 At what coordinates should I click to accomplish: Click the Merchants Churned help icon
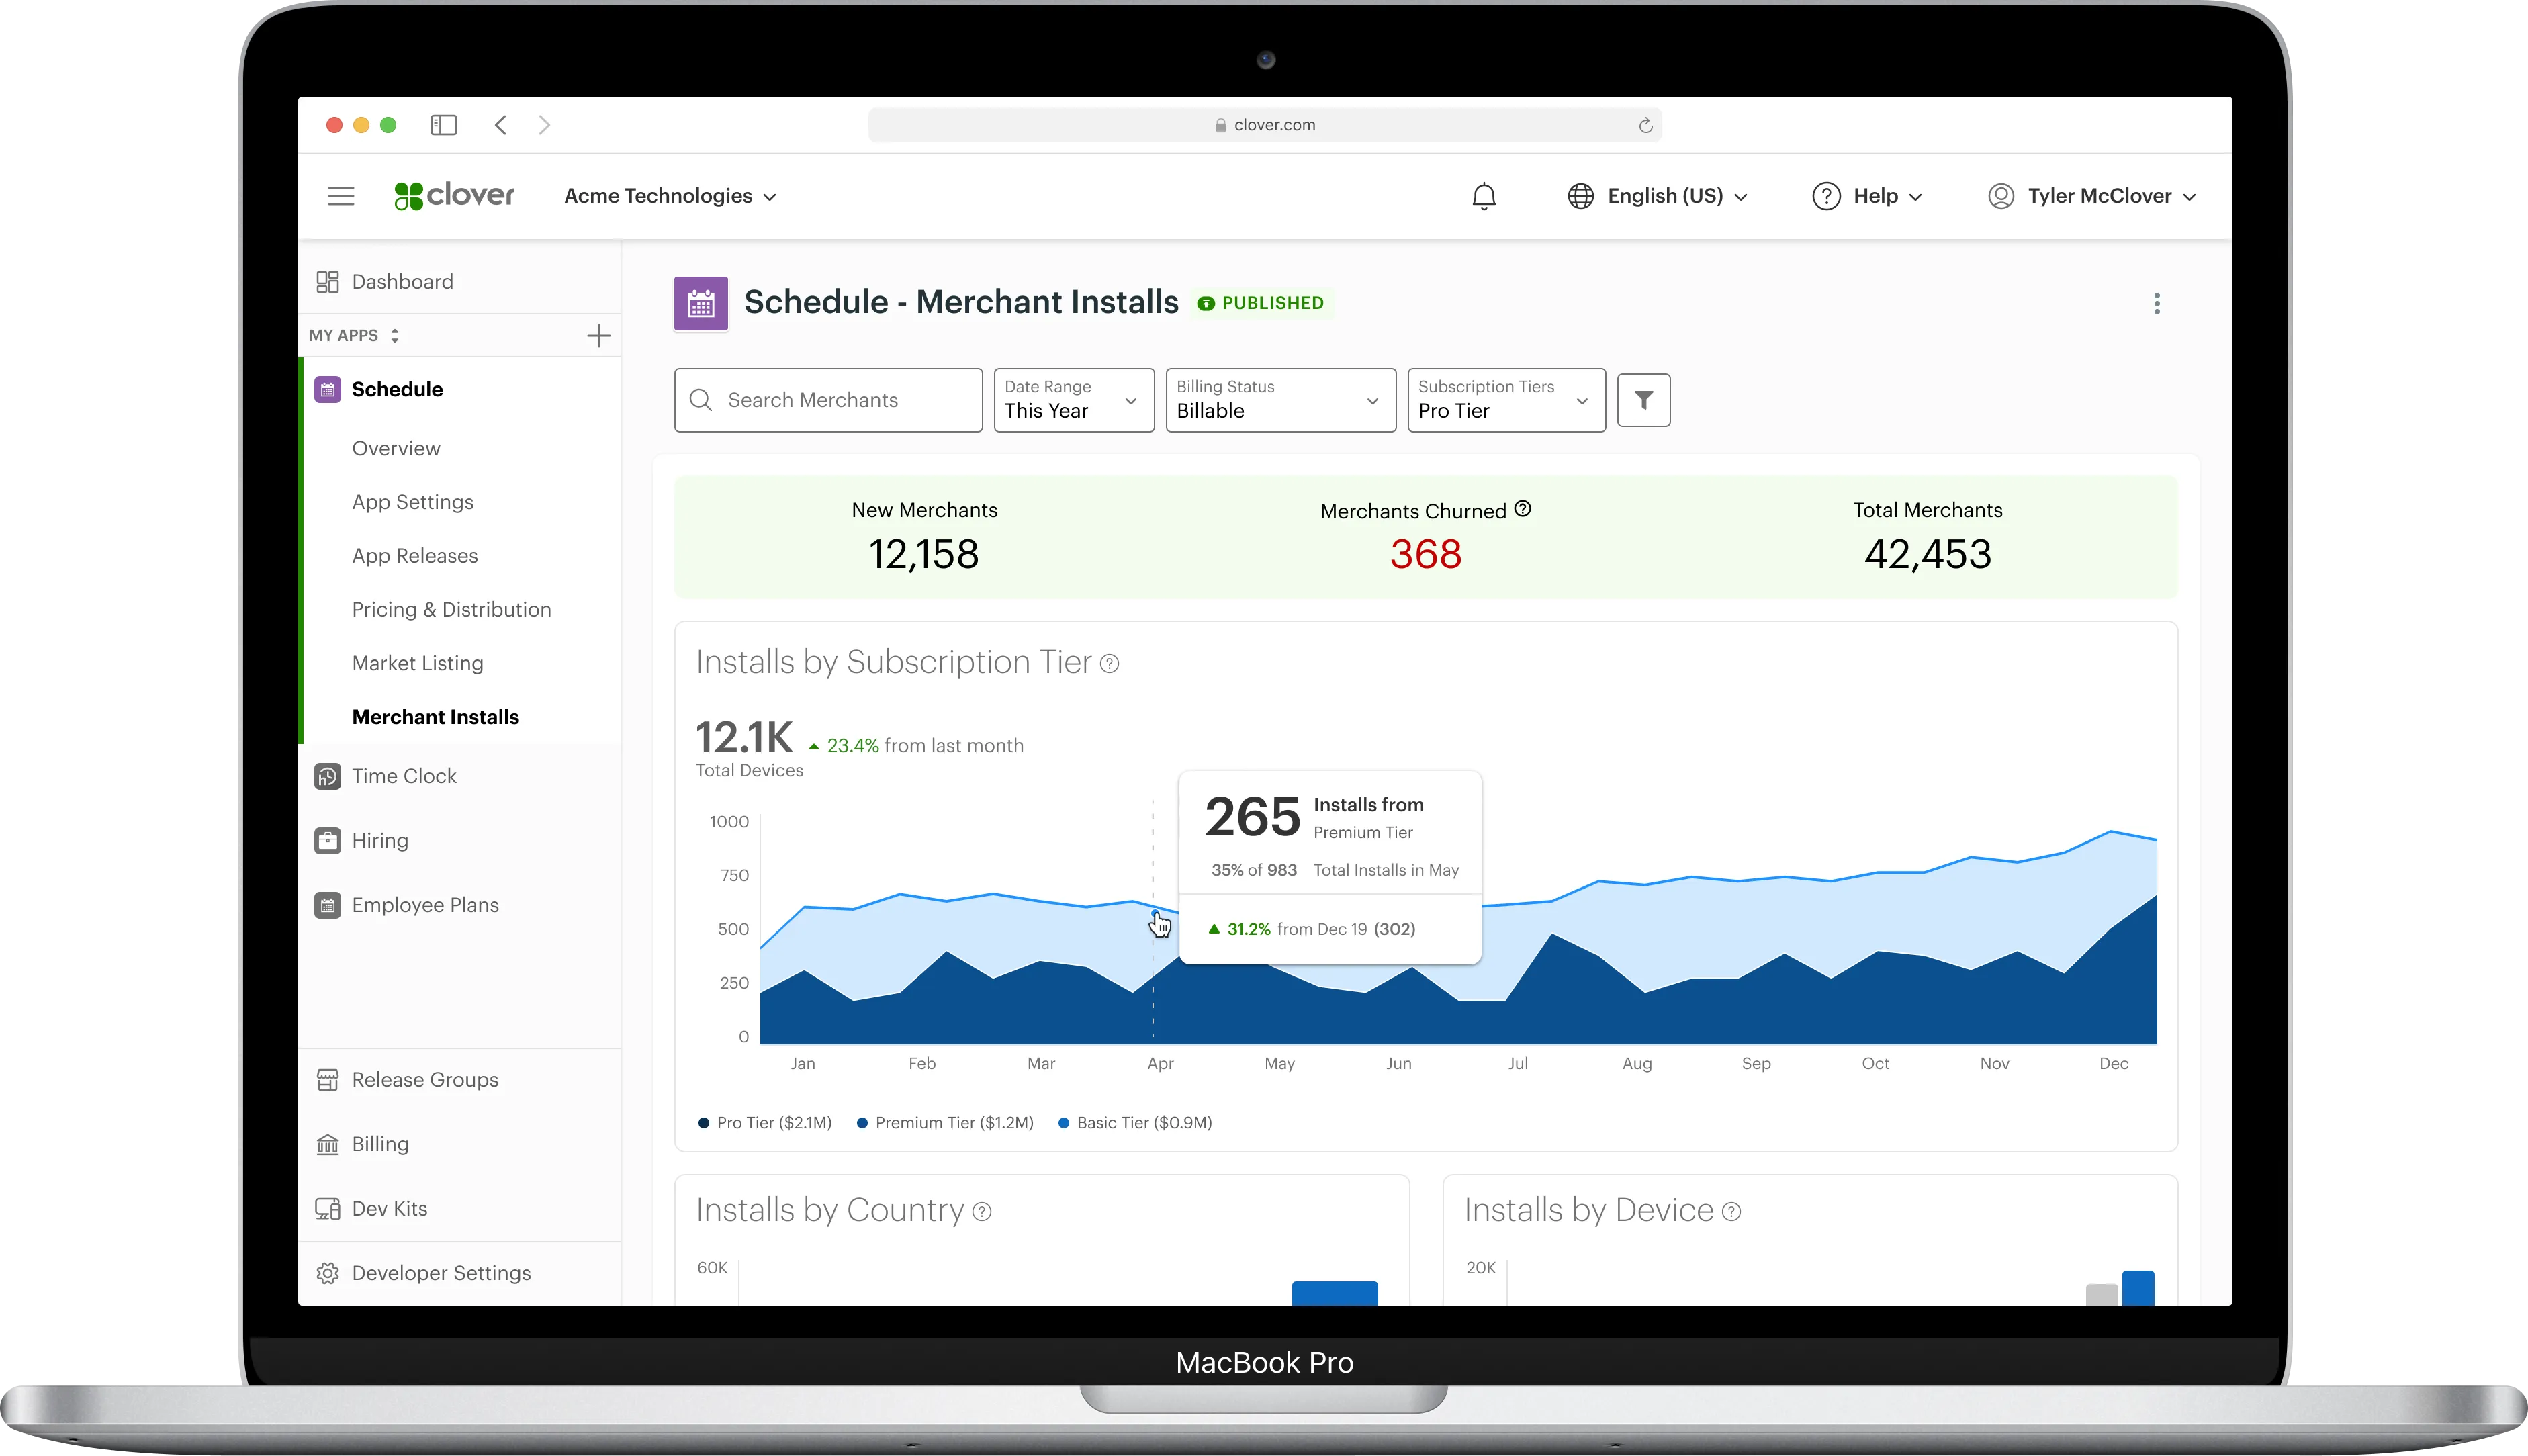coord(1522,509)
